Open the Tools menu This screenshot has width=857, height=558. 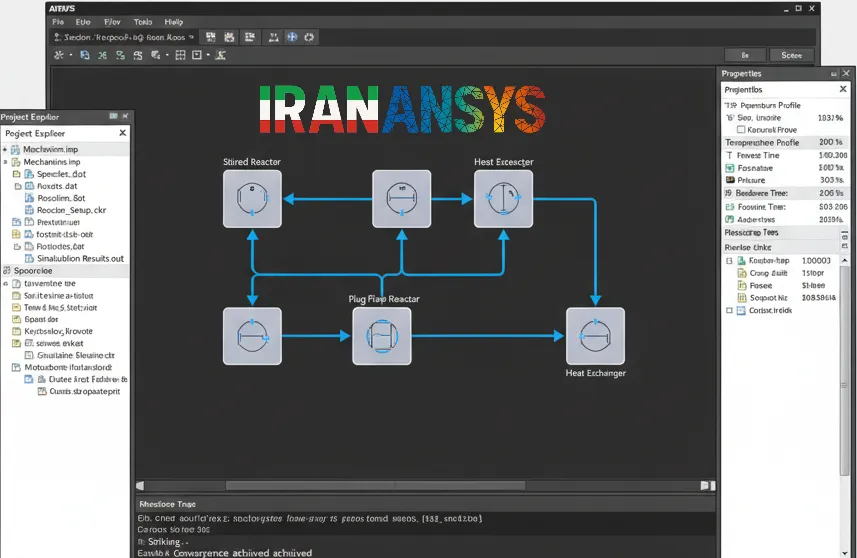coord(143,22)
